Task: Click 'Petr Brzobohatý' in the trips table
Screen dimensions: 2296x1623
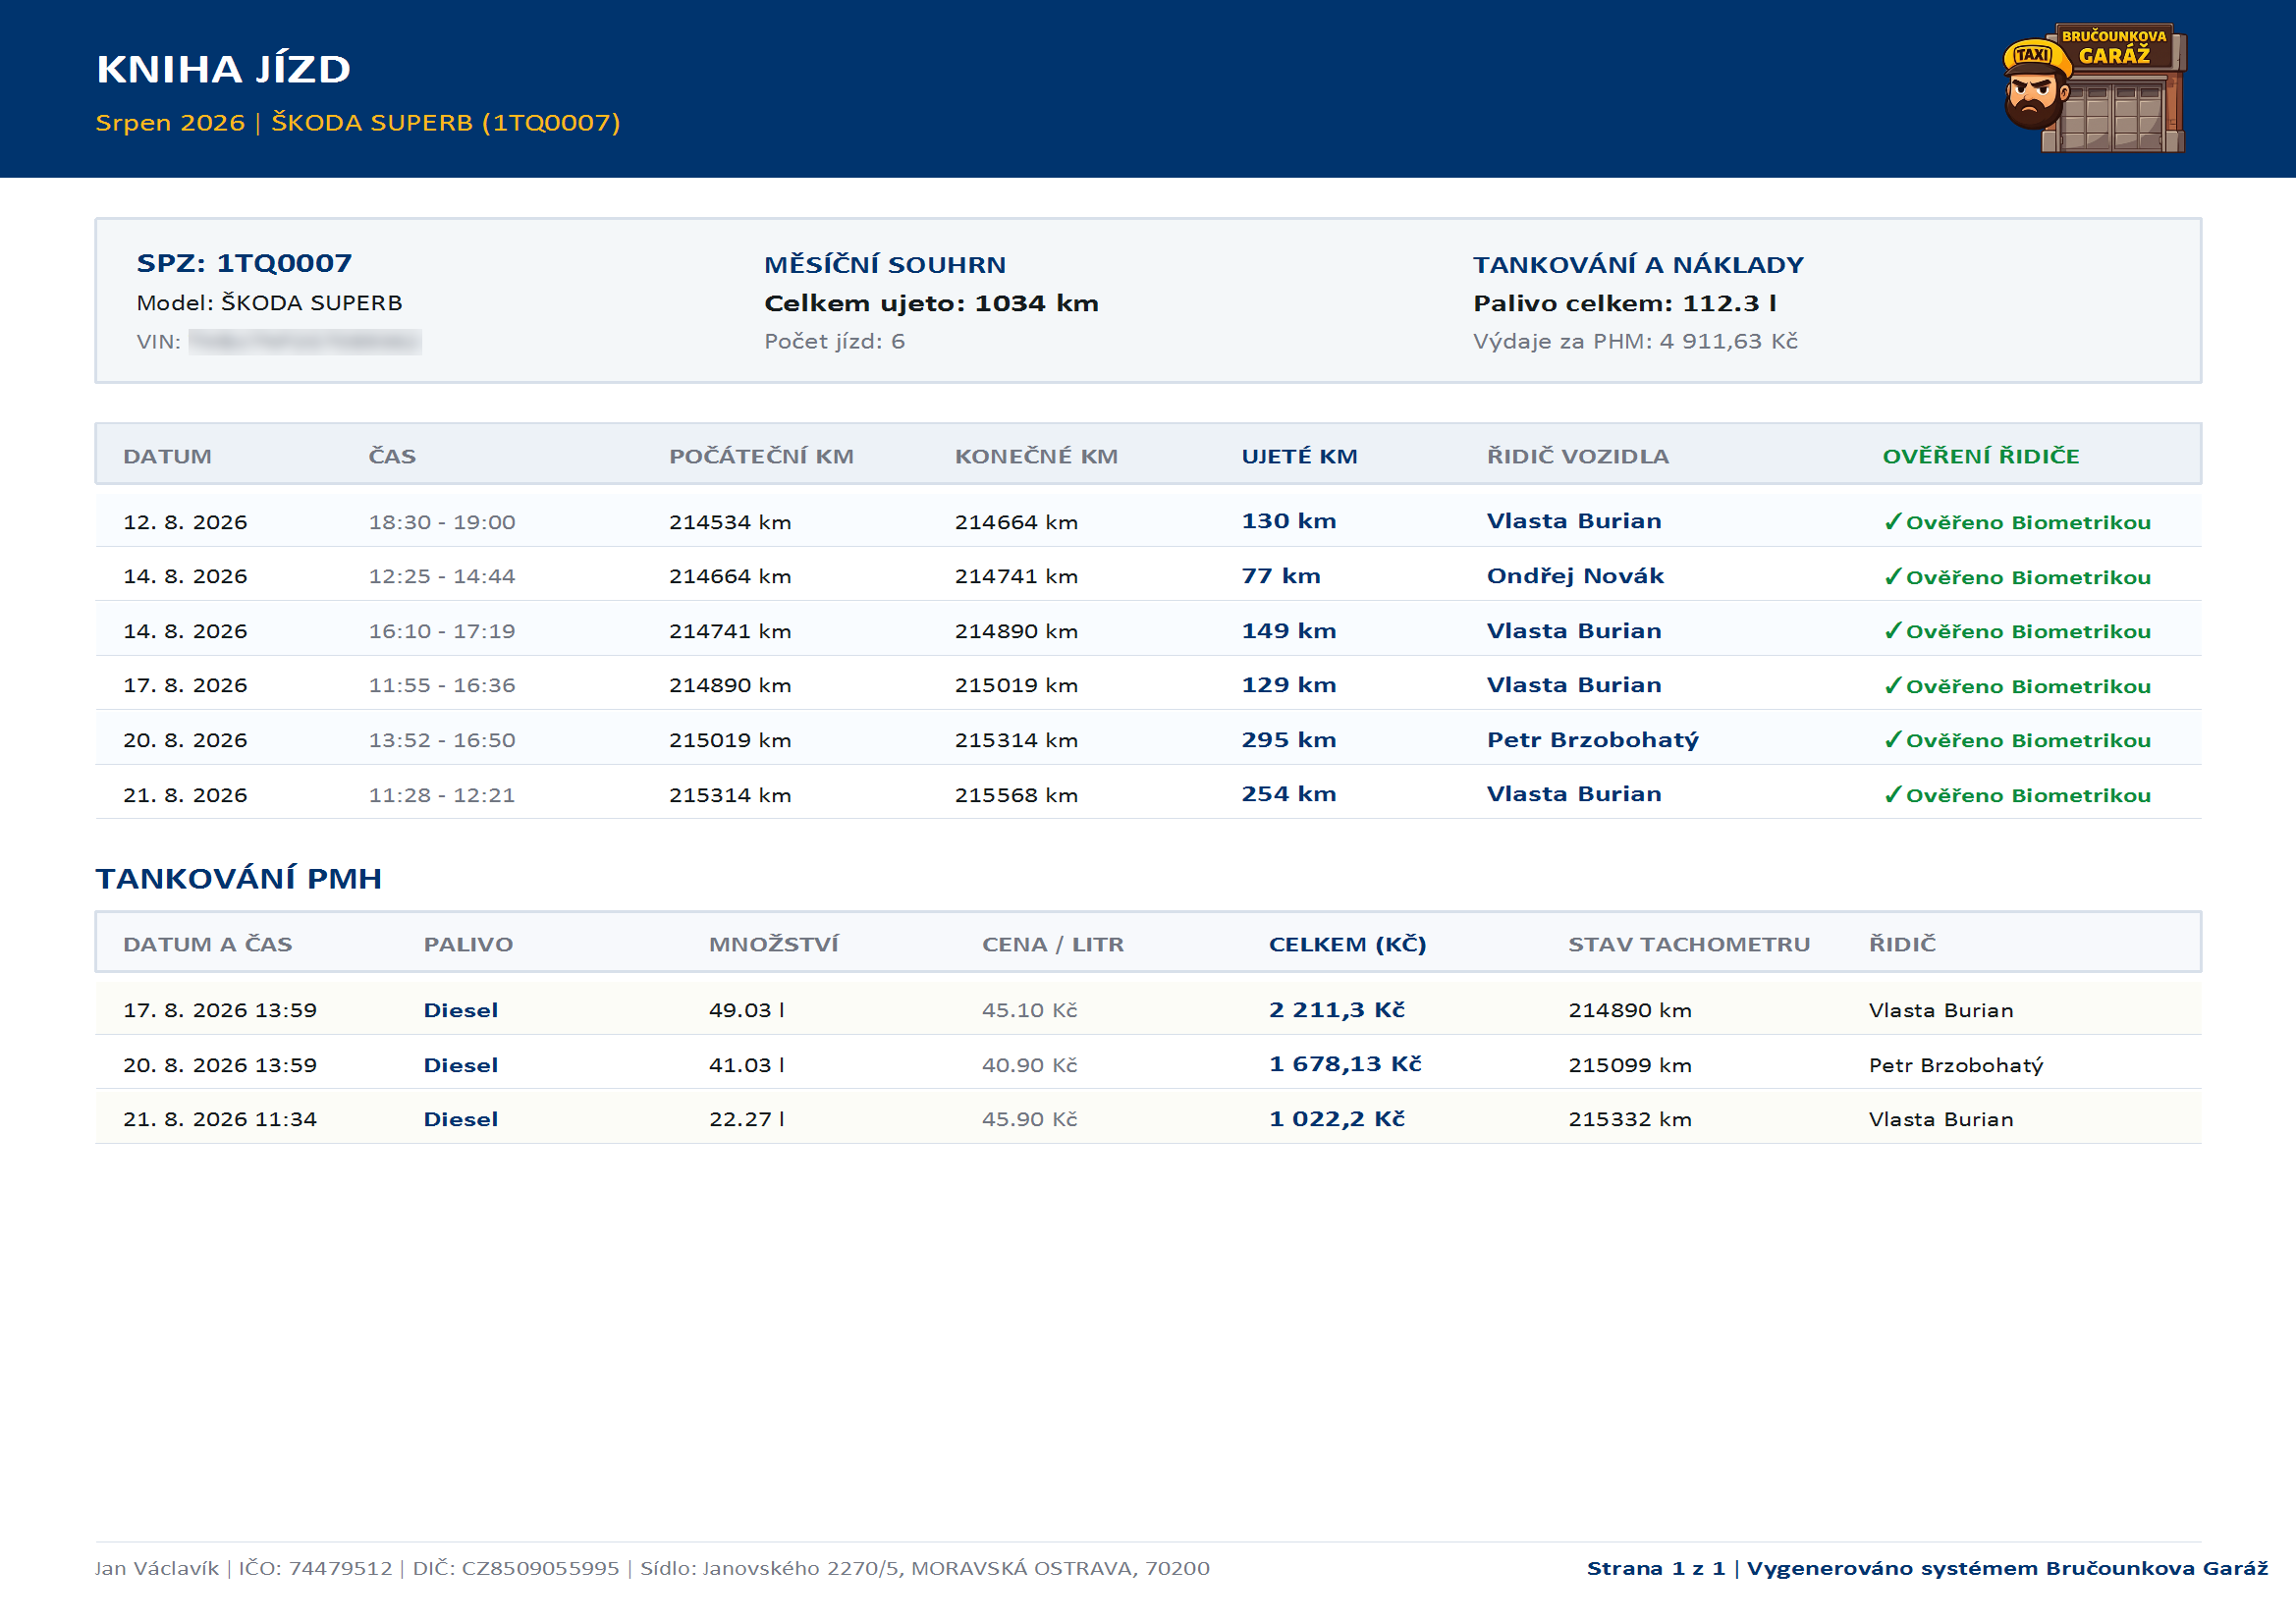Action: tap(1593, 740)
